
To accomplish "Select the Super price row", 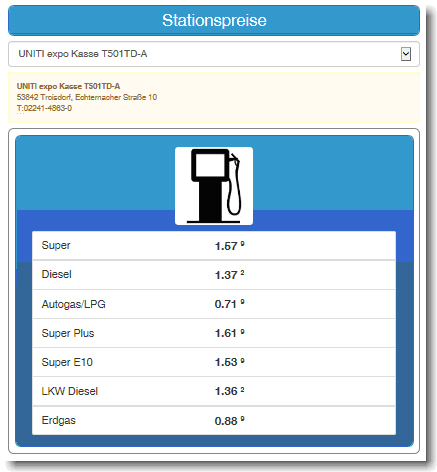I will tap(214, 246).
